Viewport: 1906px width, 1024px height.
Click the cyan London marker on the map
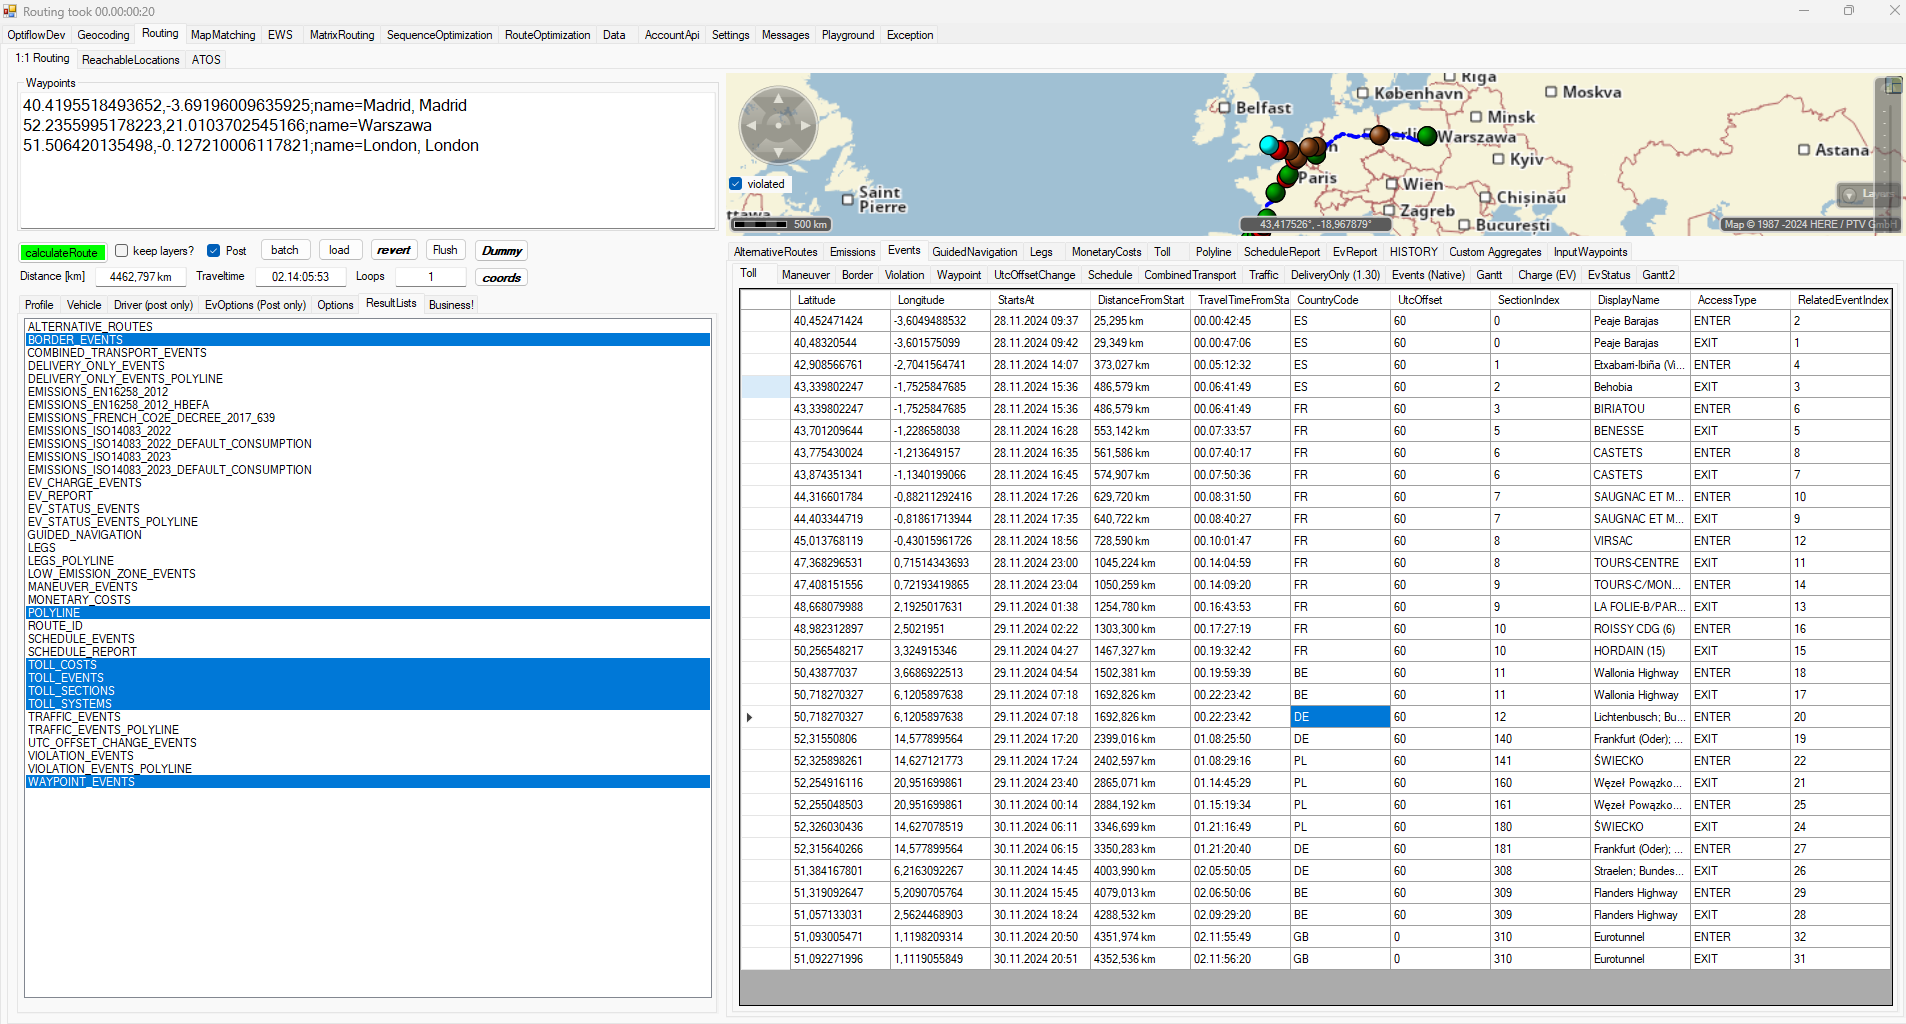pyautogui.click(x=1269, y=145)
